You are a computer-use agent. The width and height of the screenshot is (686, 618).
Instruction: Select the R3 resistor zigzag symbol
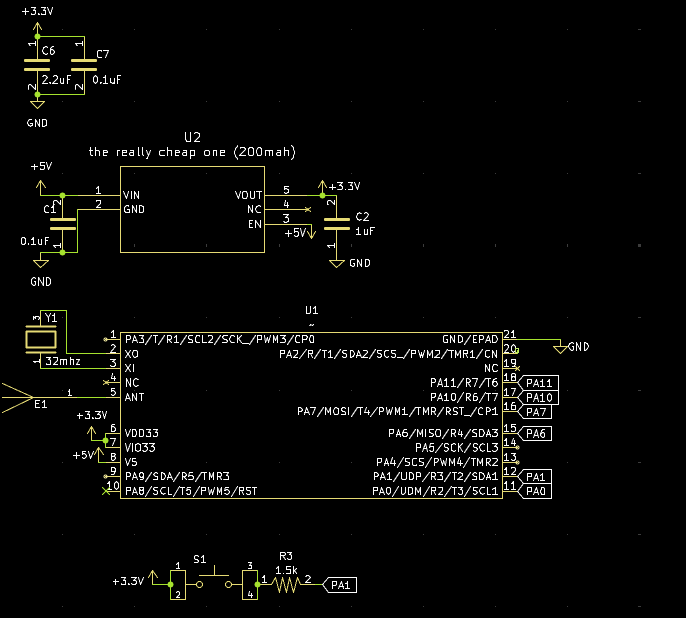coord(286,584)
